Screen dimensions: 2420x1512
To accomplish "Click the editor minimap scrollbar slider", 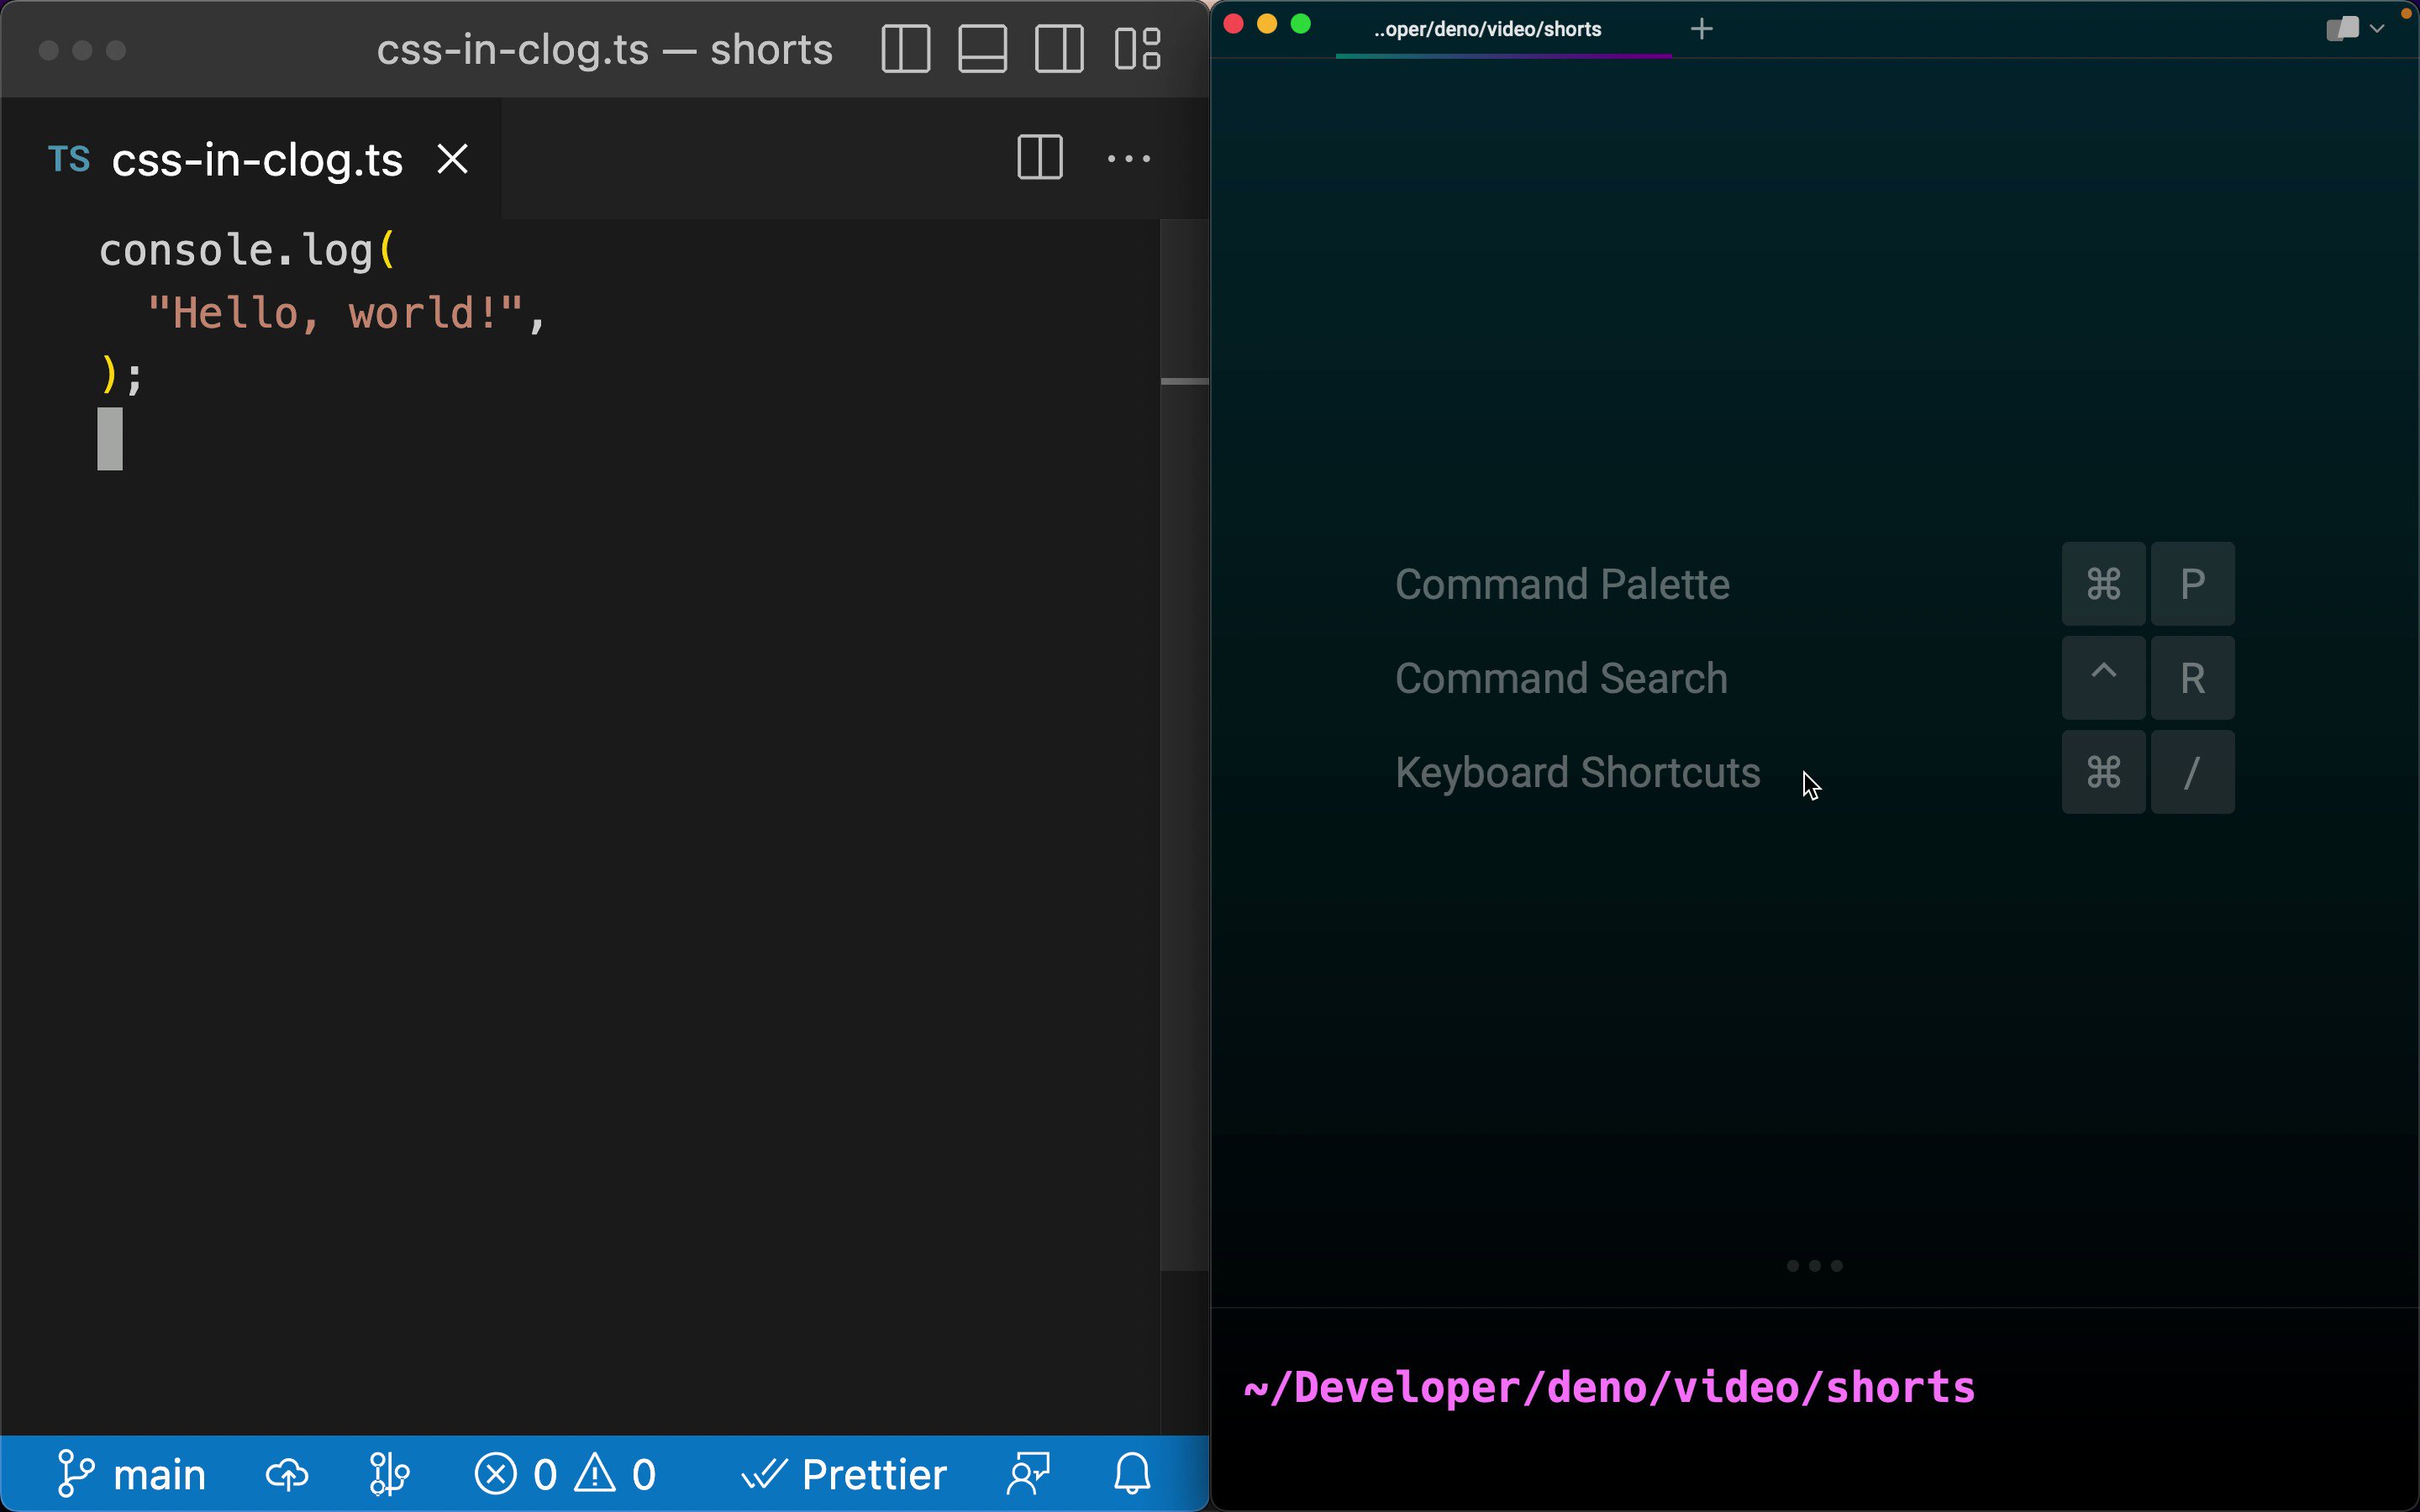I will [1184, 381].
